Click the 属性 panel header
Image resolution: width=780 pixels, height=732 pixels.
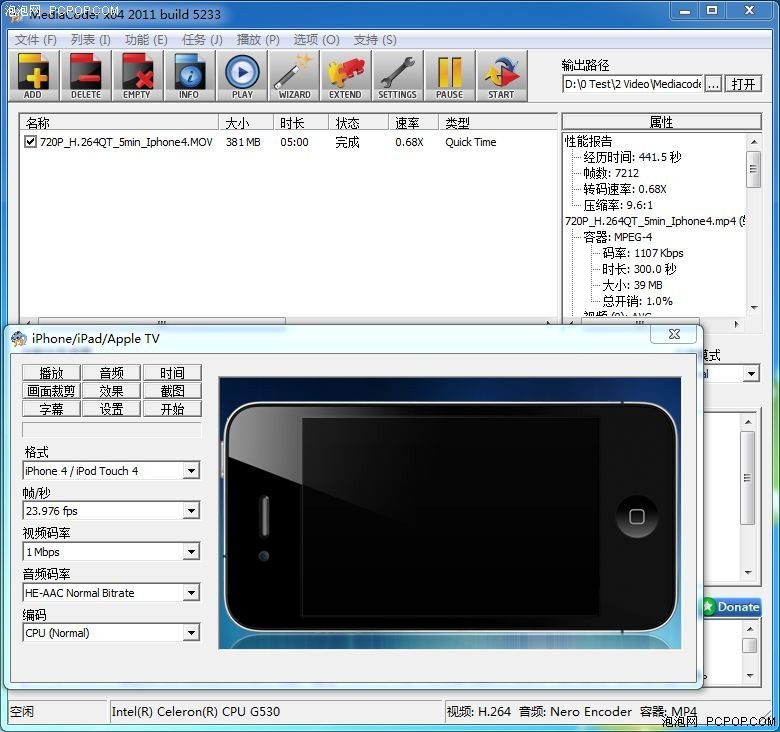pos(662,122)
